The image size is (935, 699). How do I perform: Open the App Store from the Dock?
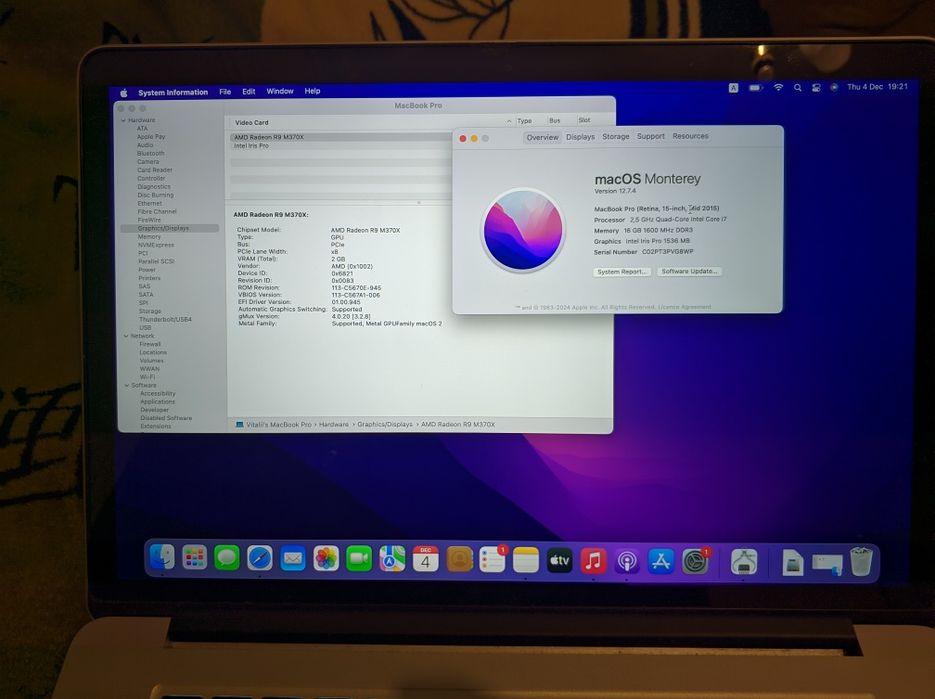(661, 562)
